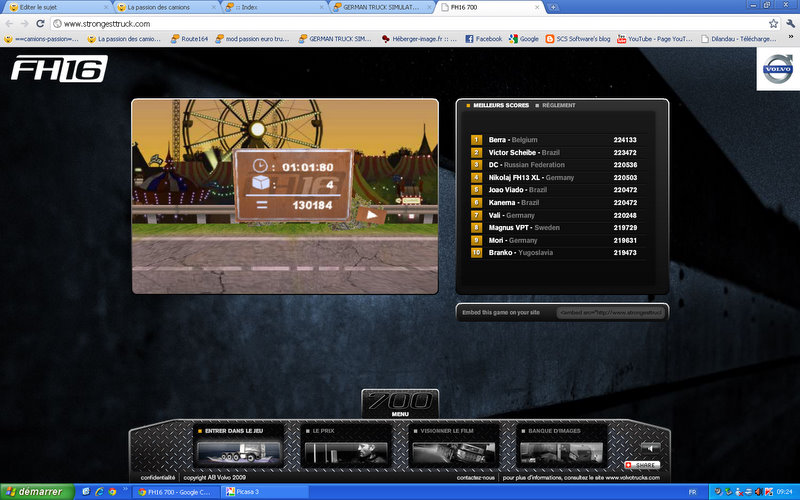This screenshot has height=500, width=800.
Task: Click Victor Scheibe score row
Action: [554, 153]
